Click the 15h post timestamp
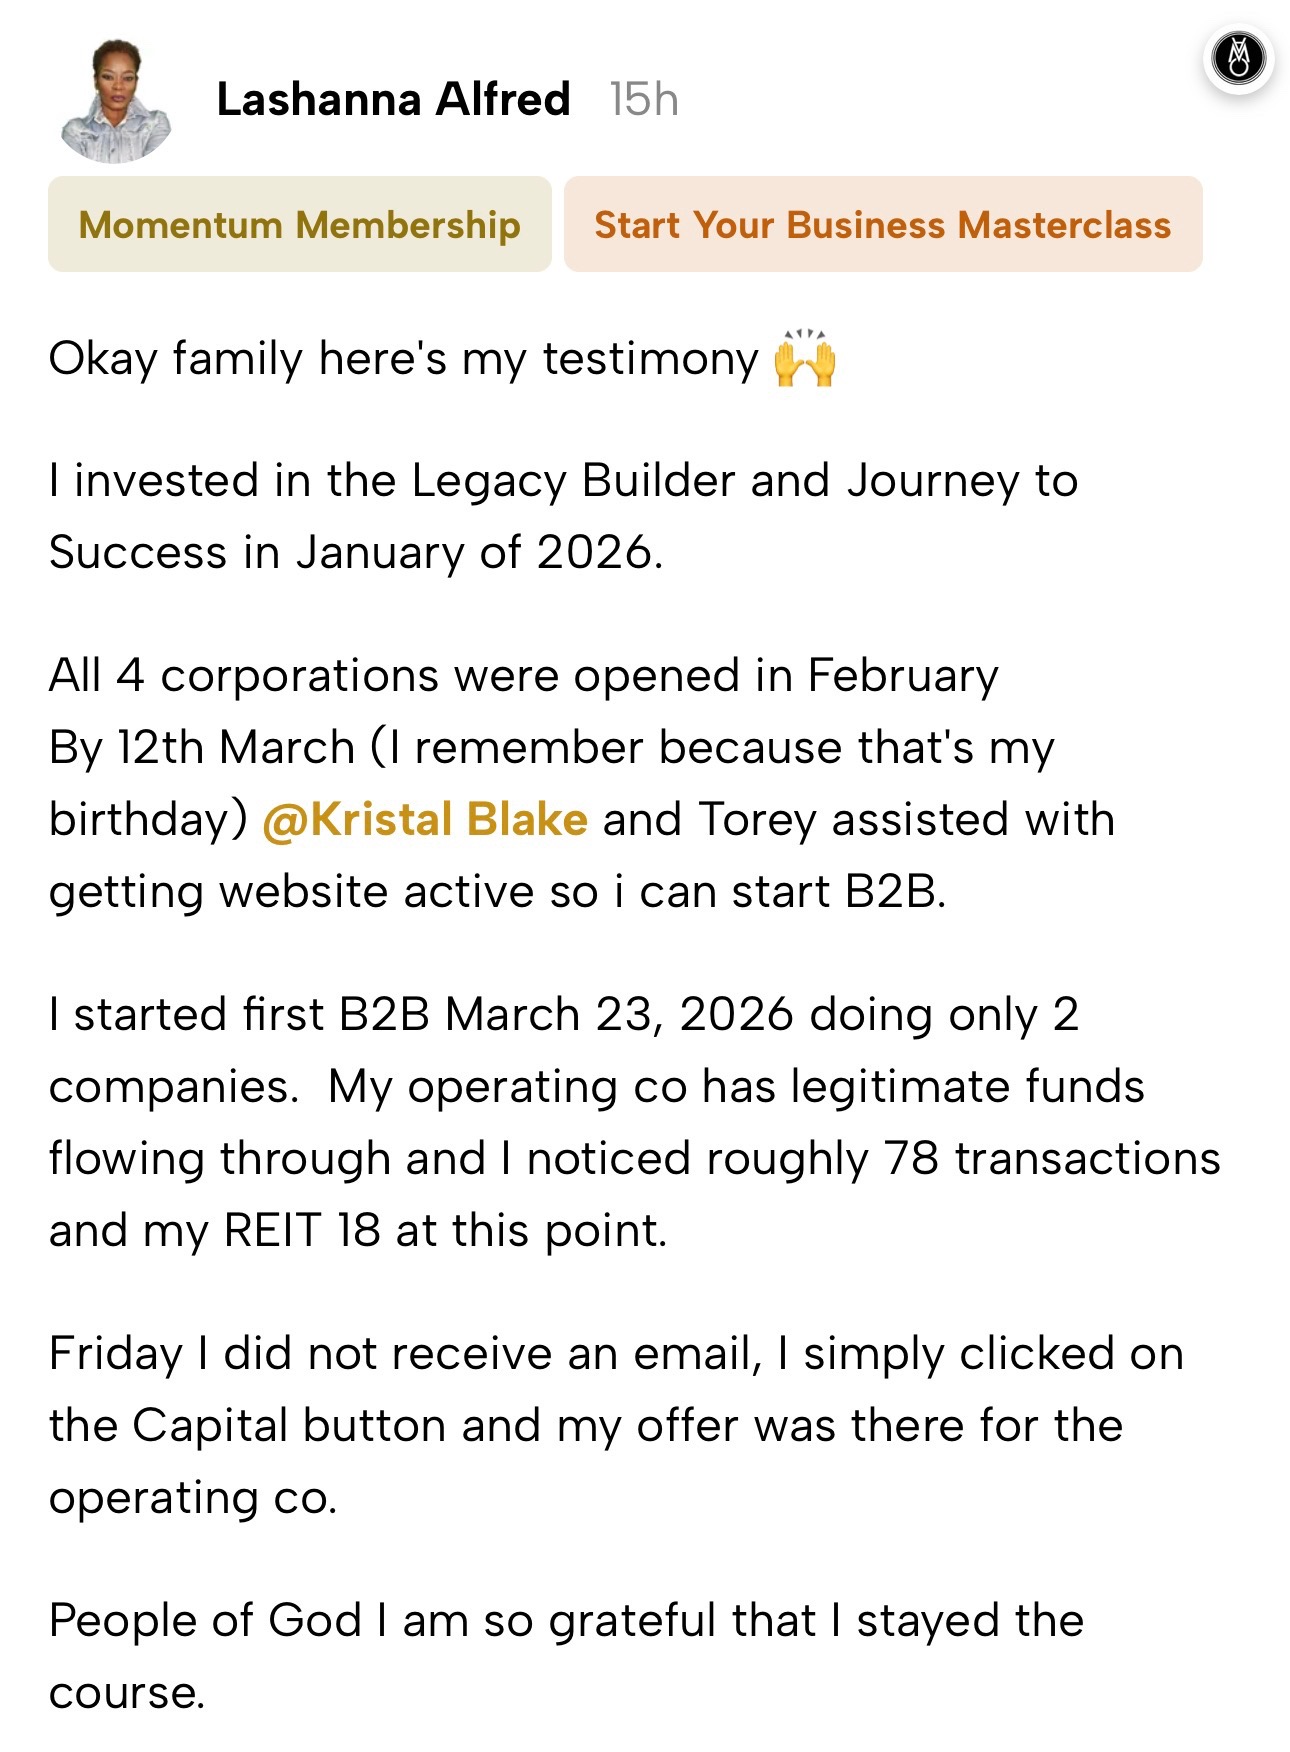 tap(644, 100)
